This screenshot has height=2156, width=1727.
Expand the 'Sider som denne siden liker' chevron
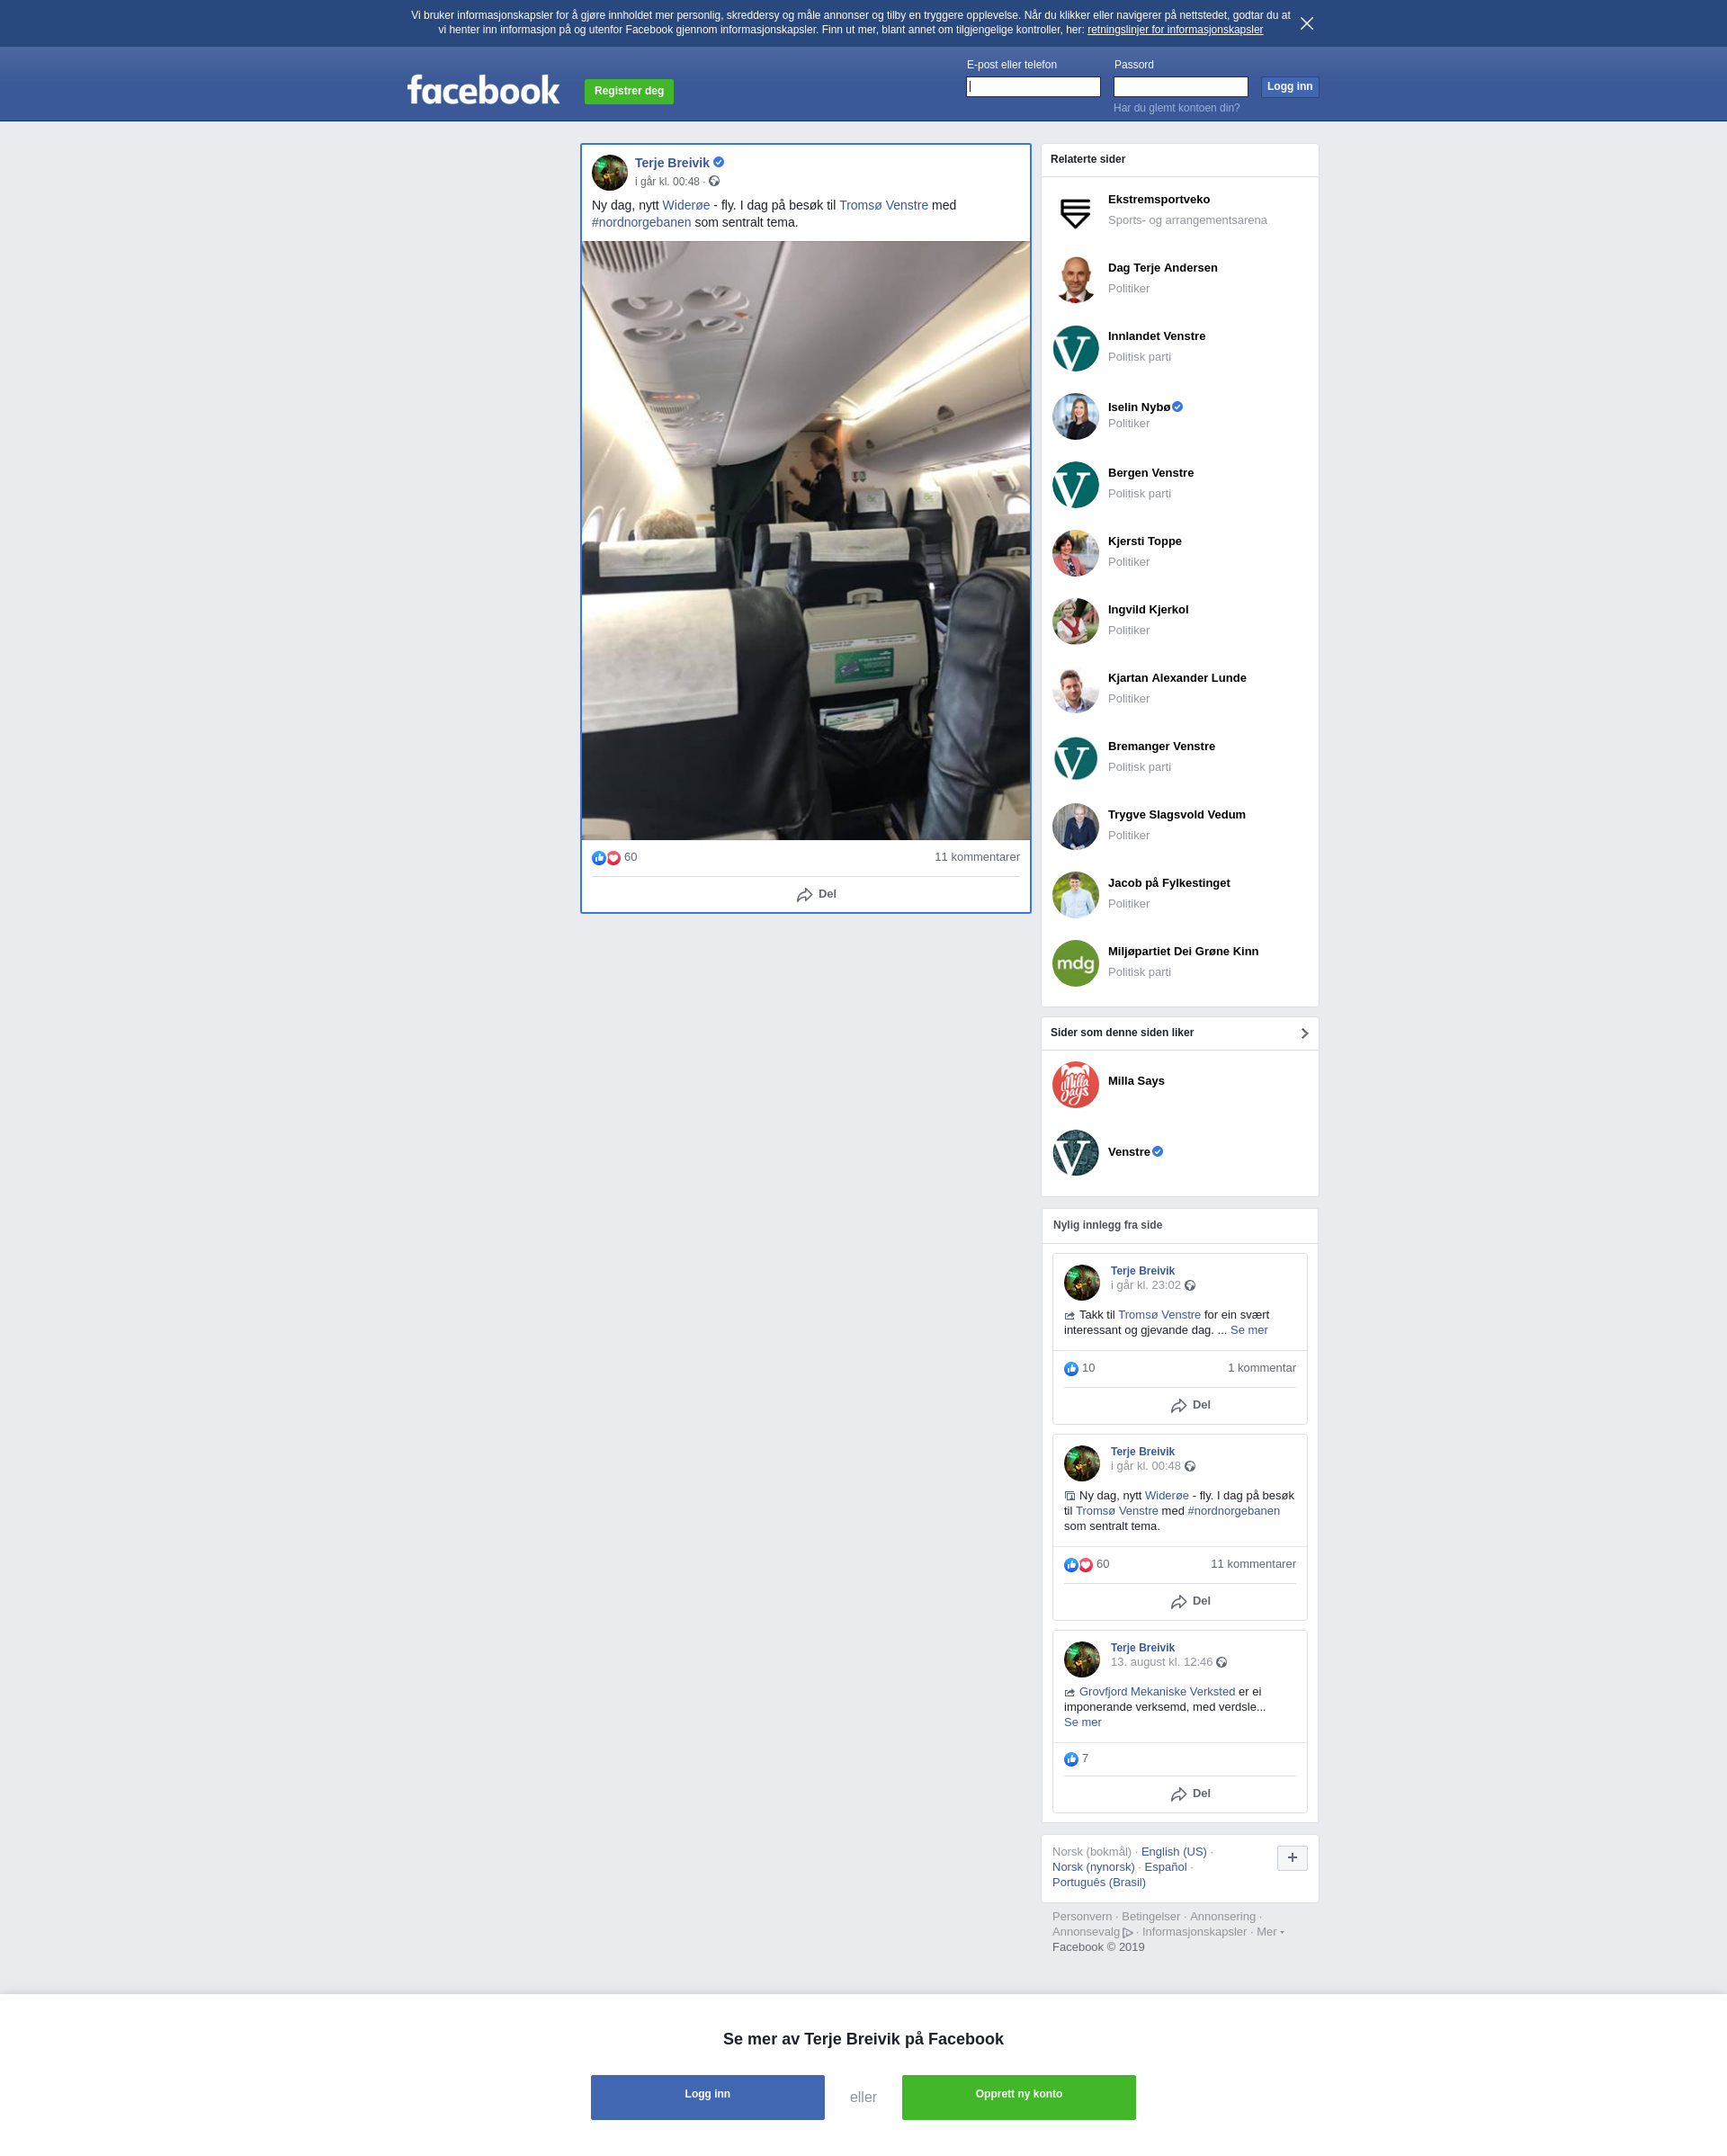(x=1304, y=1033)
